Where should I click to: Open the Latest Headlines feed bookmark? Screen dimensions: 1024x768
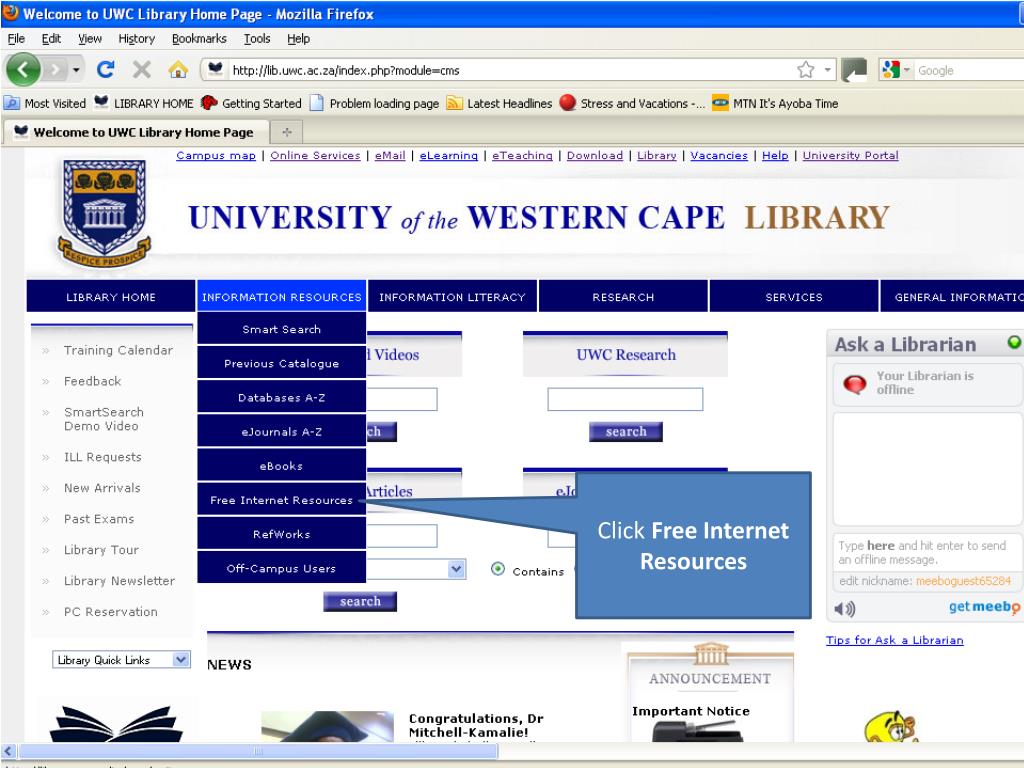coord(499,103)
